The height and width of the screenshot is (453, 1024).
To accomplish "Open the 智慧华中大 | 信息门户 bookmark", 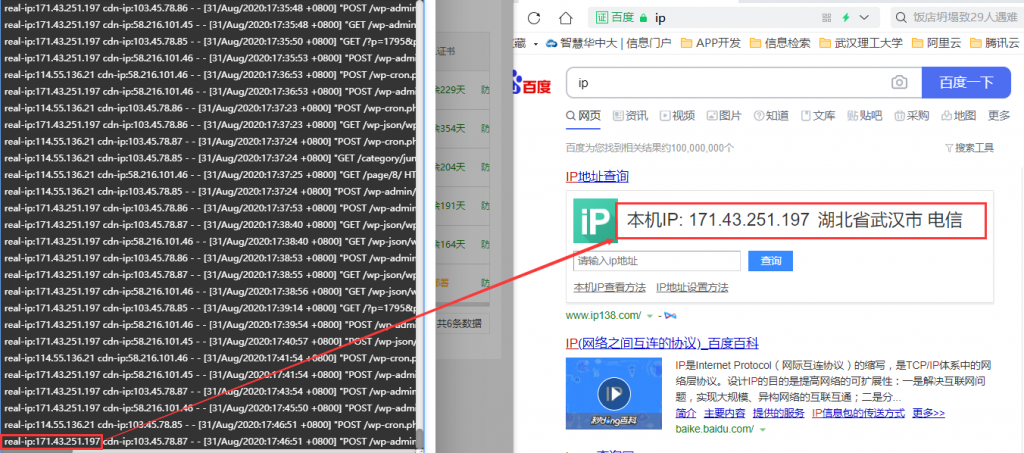I will point(608,43).
